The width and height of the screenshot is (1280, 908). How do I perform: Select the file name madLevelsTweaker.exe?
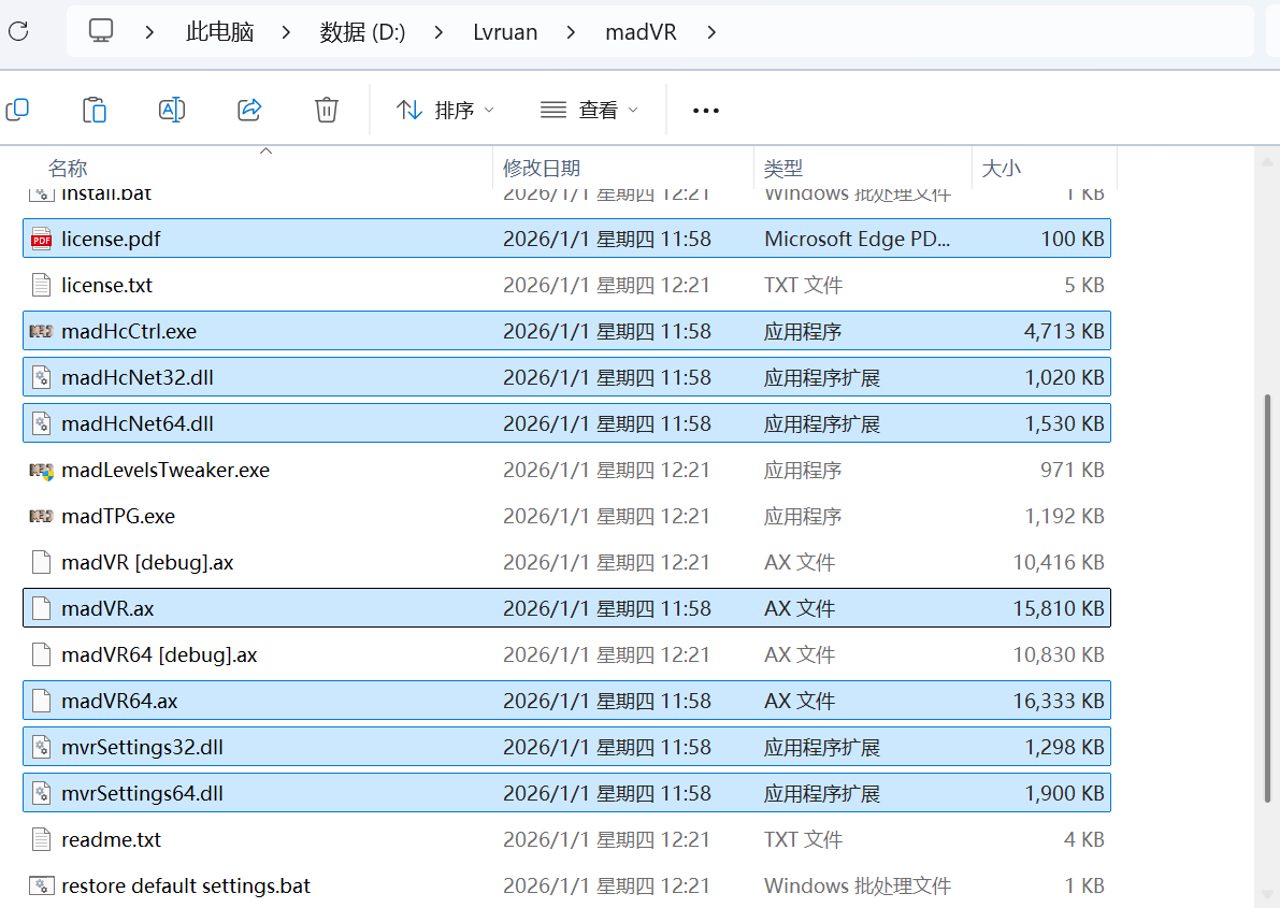pos(165,470)
